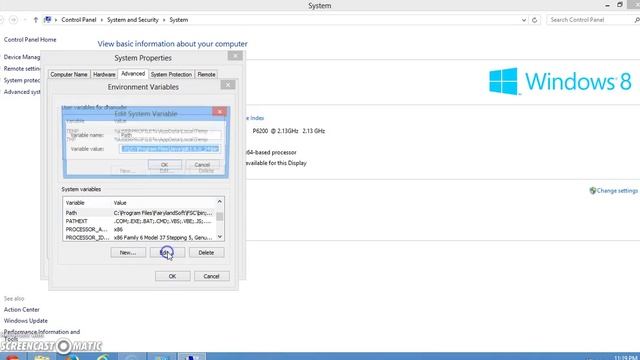The image size is (640, 360).
Task: Open Control Panel Home
Action: [x=30, y=40]
